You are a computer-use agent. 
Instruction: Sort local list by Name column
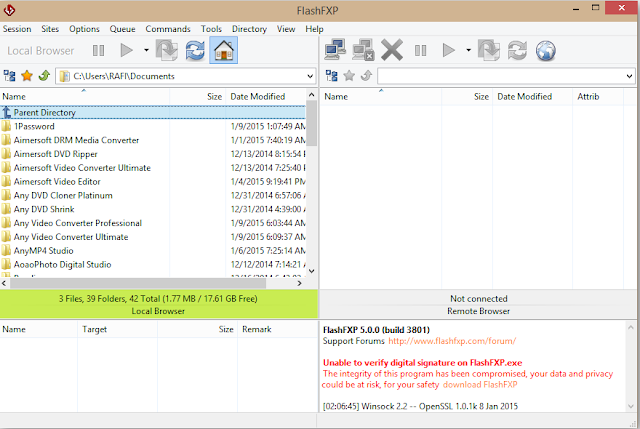(x=84, y=97)
